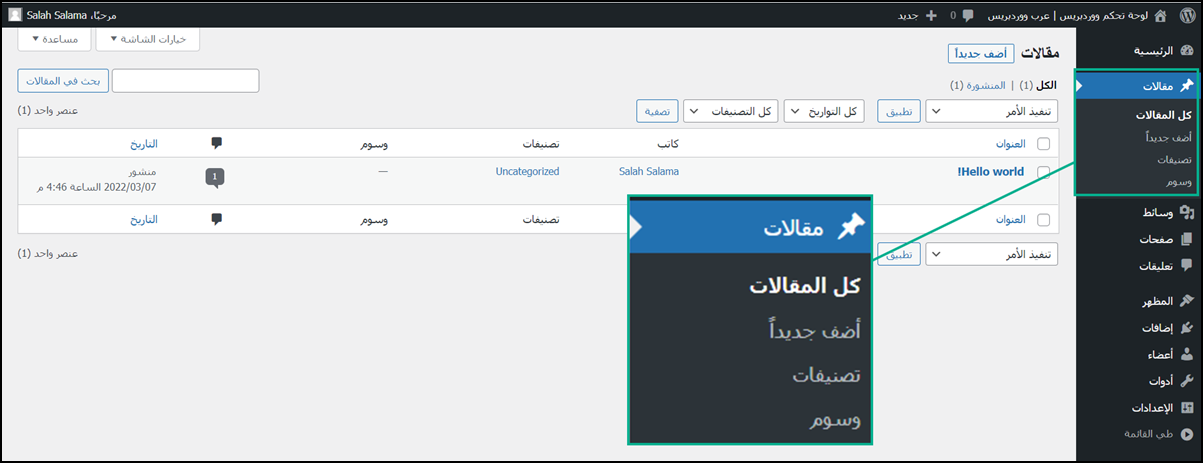Viewport: 1203px width, 463px height.
Task: Click the الرئيسية dashboard gauge icon
Action: tap(1186, 50)
